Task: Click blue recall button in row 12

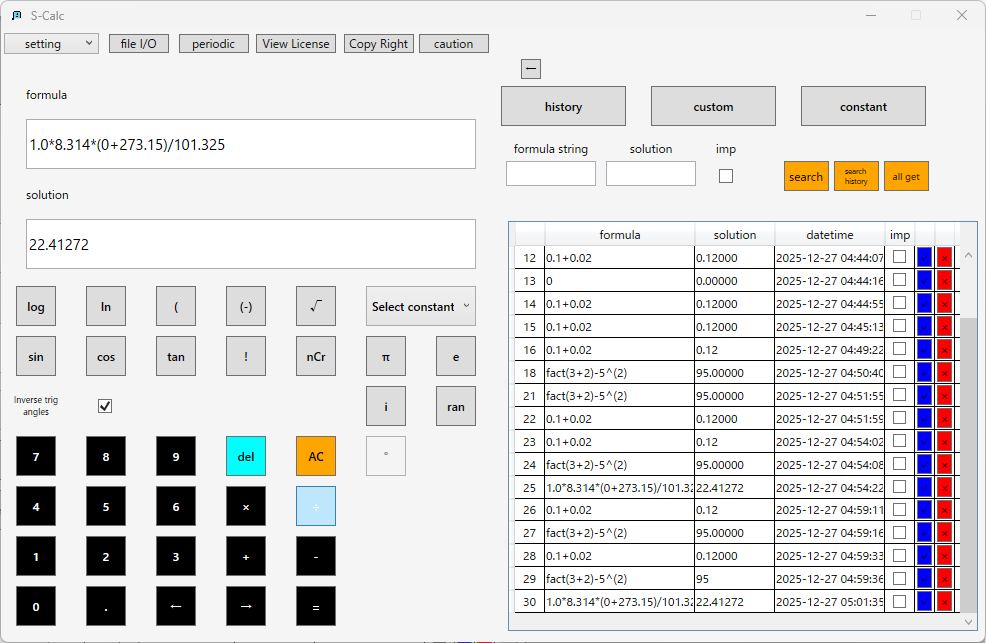Action: (924, 258)
